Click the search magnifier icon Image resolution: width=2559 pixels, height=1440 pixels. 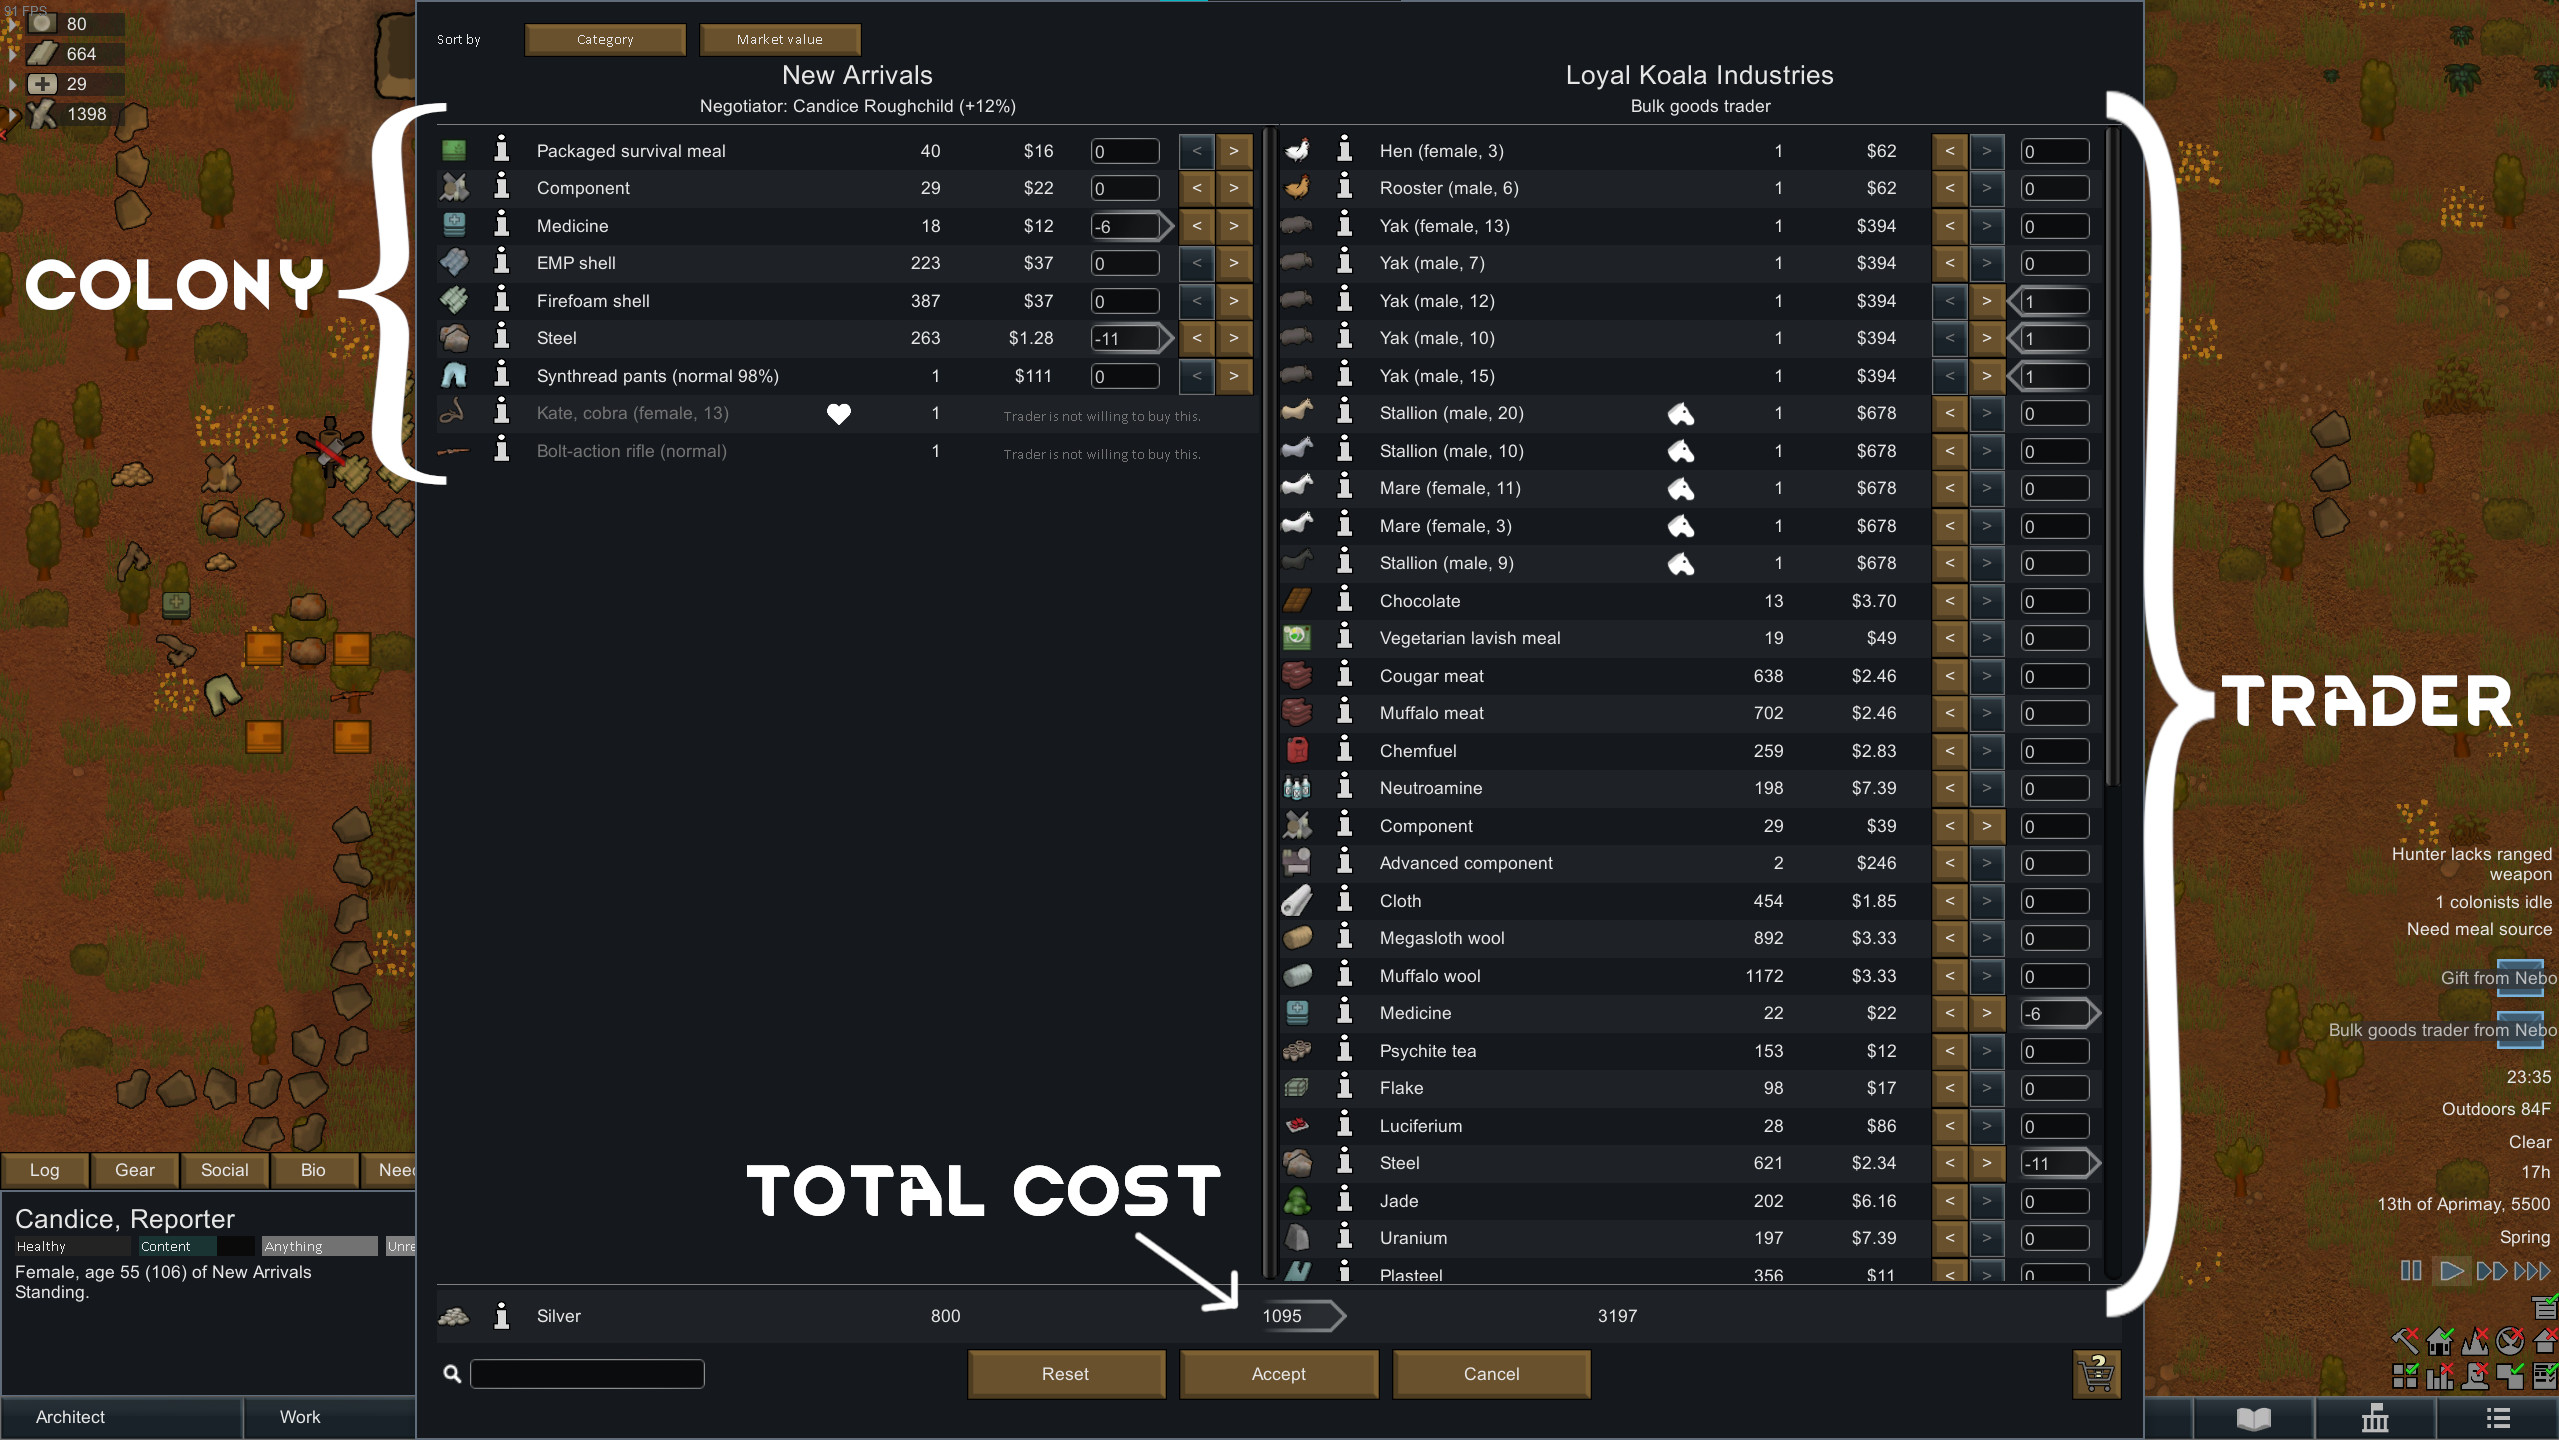[x=452, y=1374]
